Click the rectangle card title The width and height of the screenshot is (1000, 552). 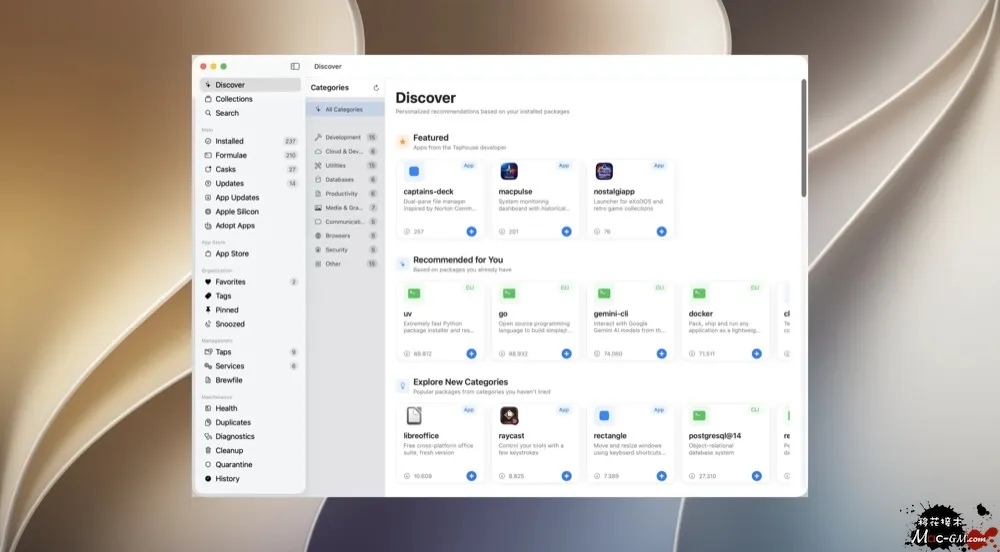click(x=610, y=436)
